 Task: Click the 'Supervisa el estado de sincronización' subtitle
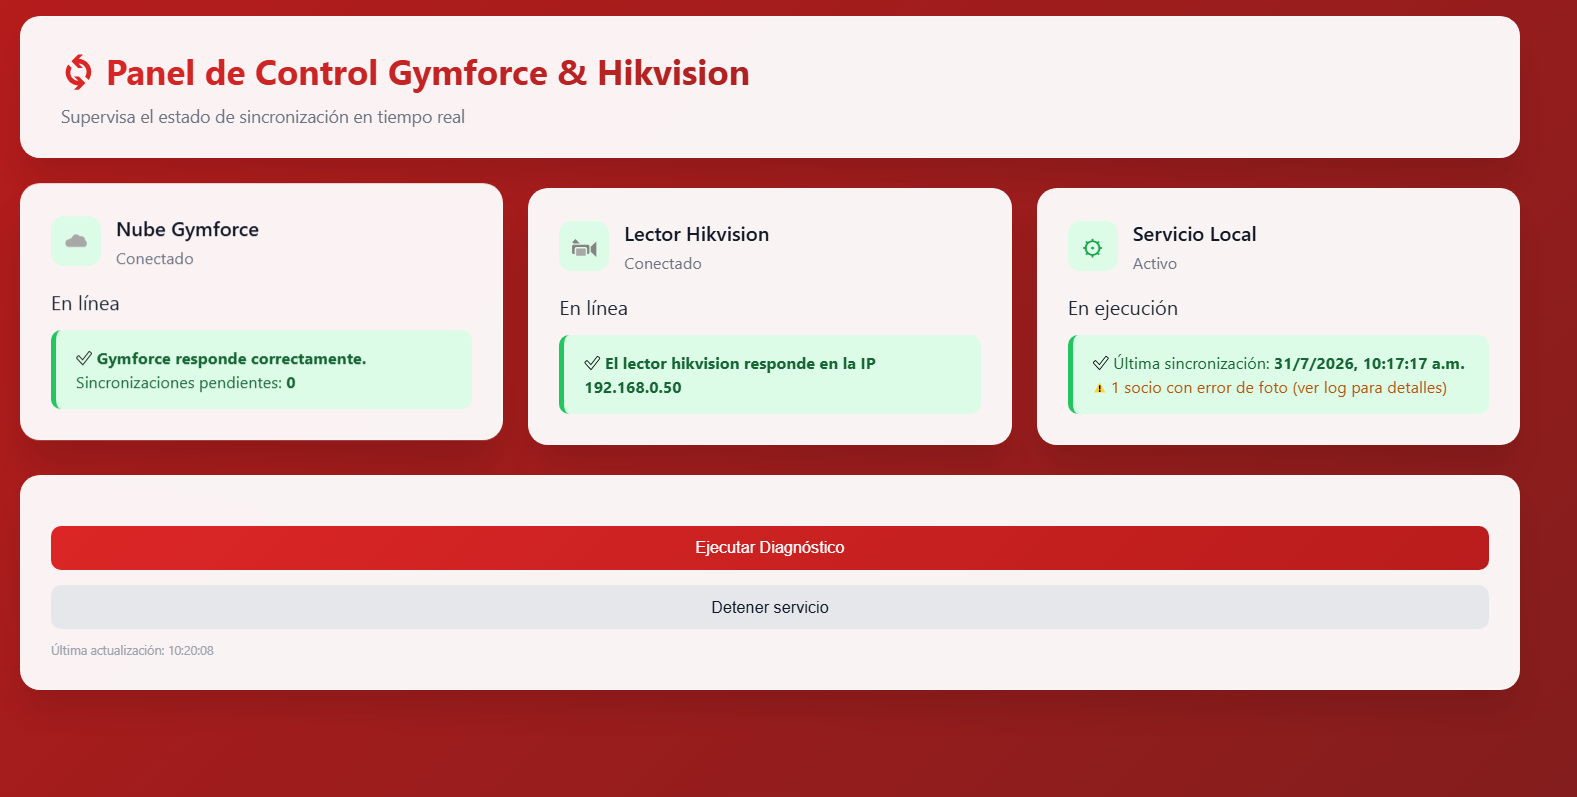click(263, 117)
